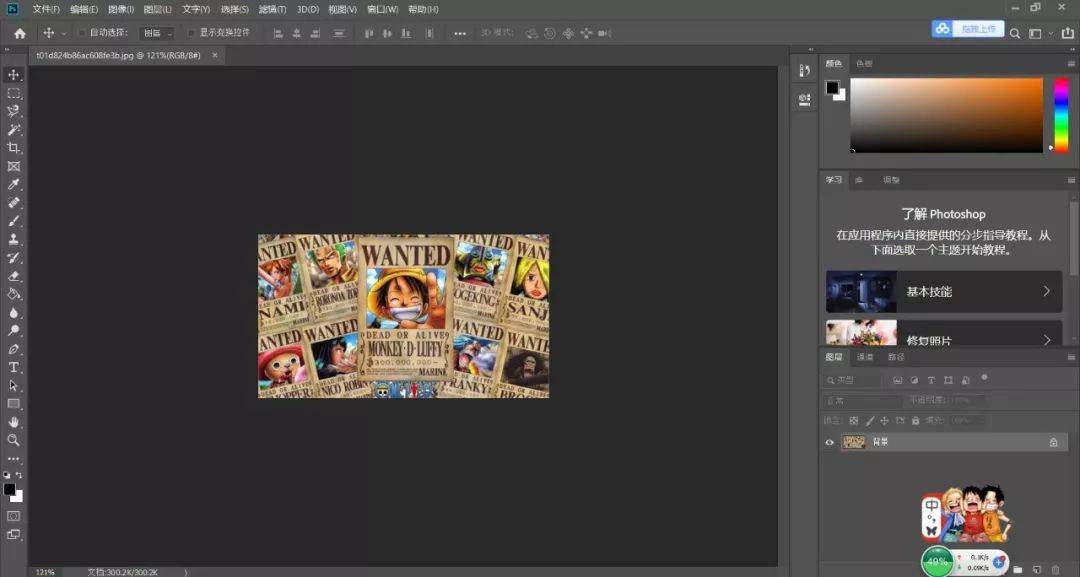1080x577 pixels.
Task: Select the Eraser tool
Action: (x=13, y=276)
